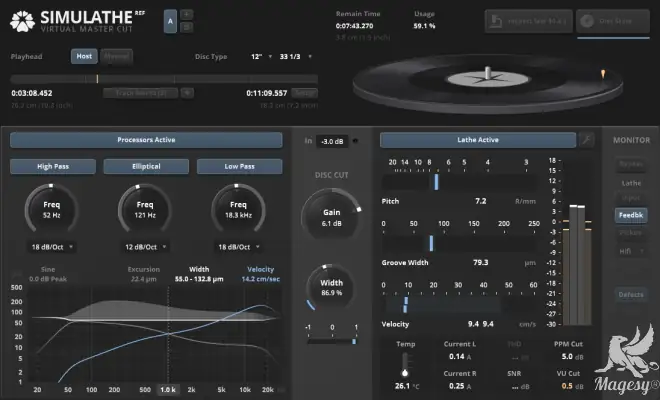660x400 pixels.
Task: Click the playhead position marker on timeline
Action: point(97,79)
